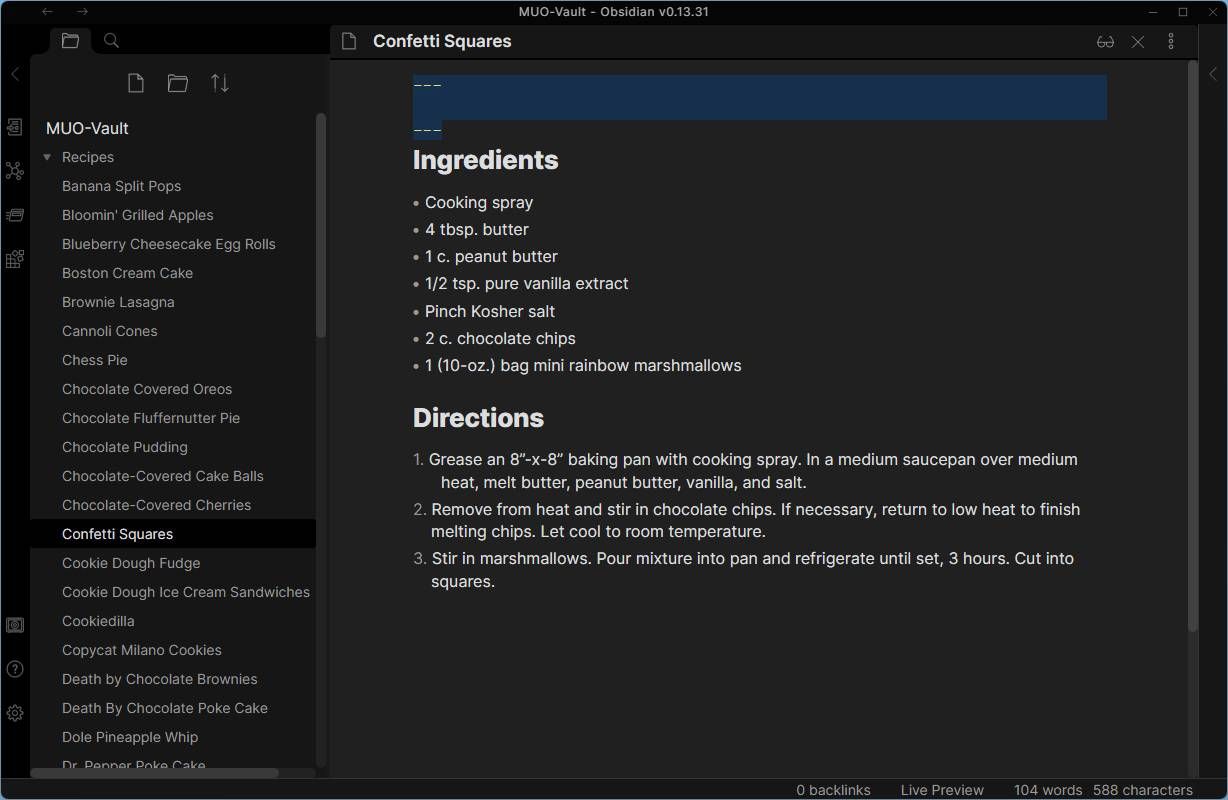1228x800 pixels.
Task: Toggle reading view with glasses icon
Action: tap(1105, 42)
